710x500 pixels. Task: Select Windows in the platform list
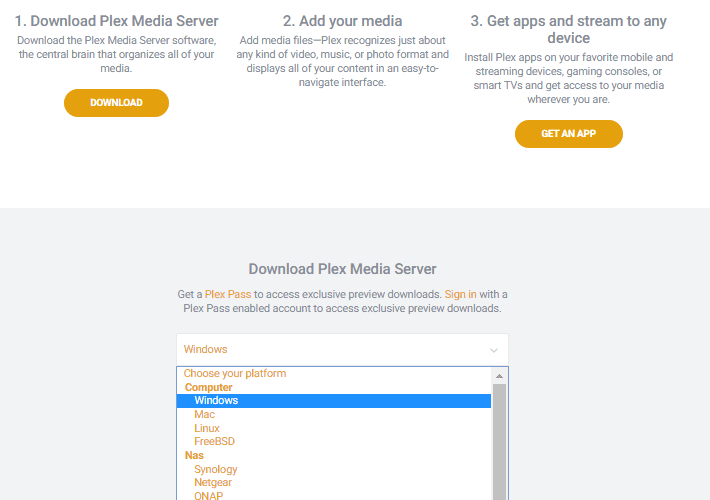[334, 400]
